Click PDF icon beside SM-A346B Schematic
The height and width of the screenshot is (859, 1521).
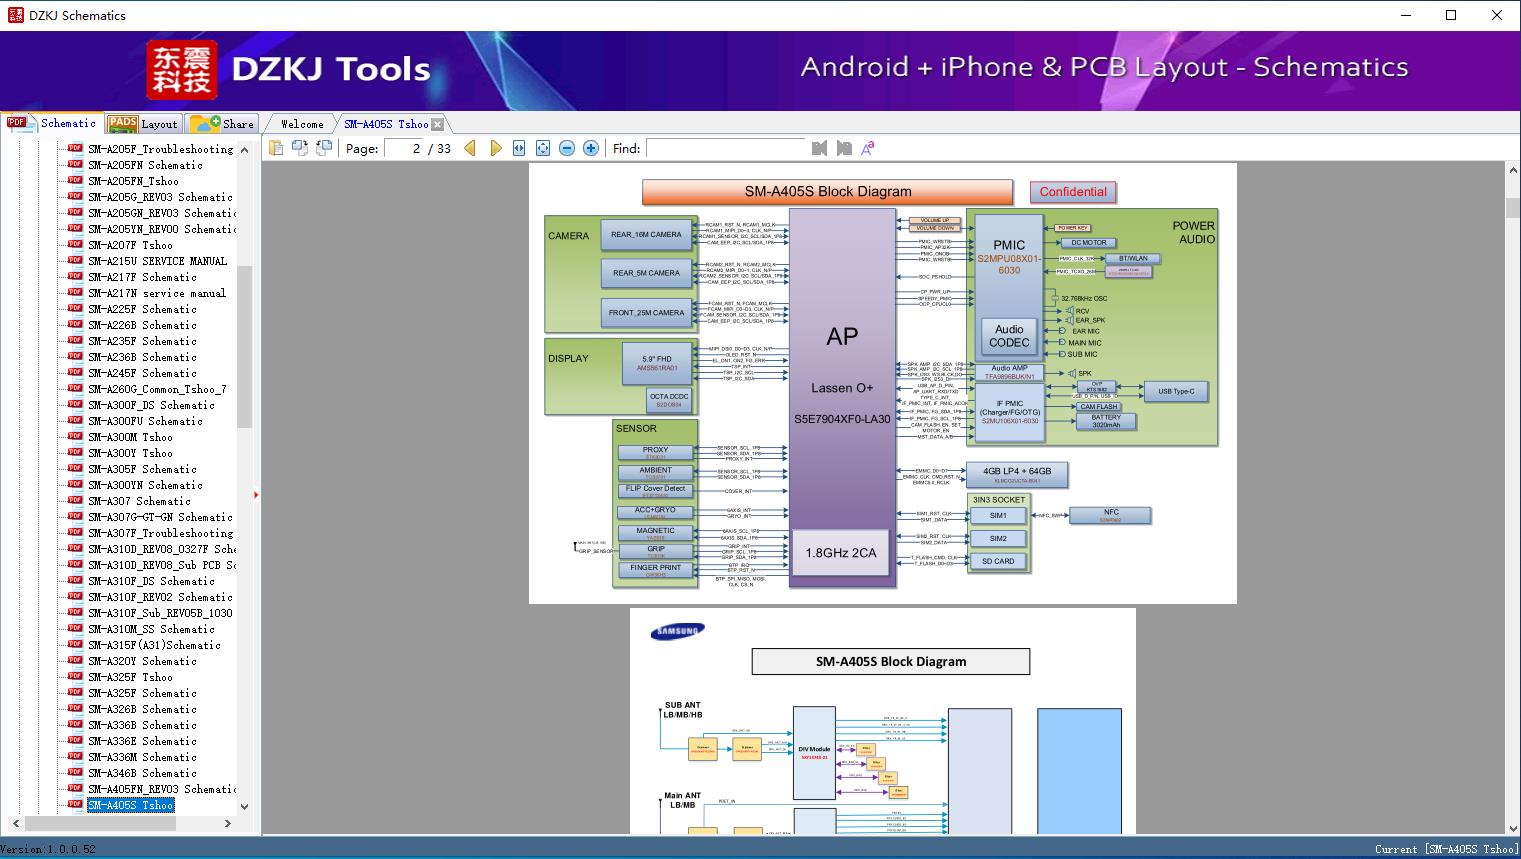click(75, 773)
